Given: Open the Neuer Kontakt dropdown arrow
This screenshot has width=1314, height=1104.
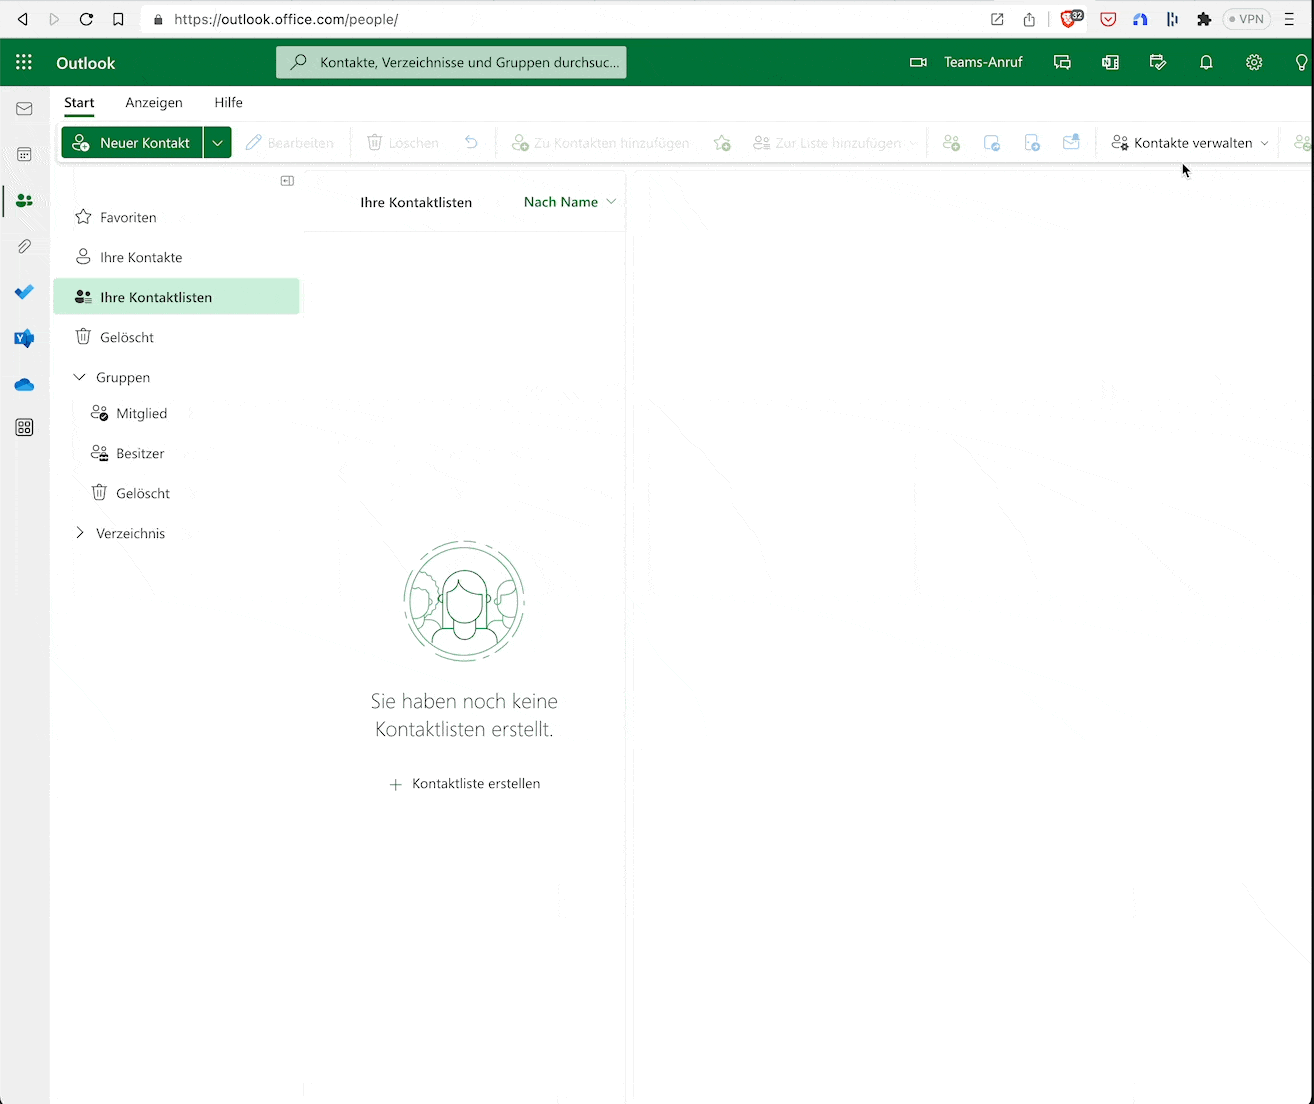Looking at the screenshot, I should [217, 143].
